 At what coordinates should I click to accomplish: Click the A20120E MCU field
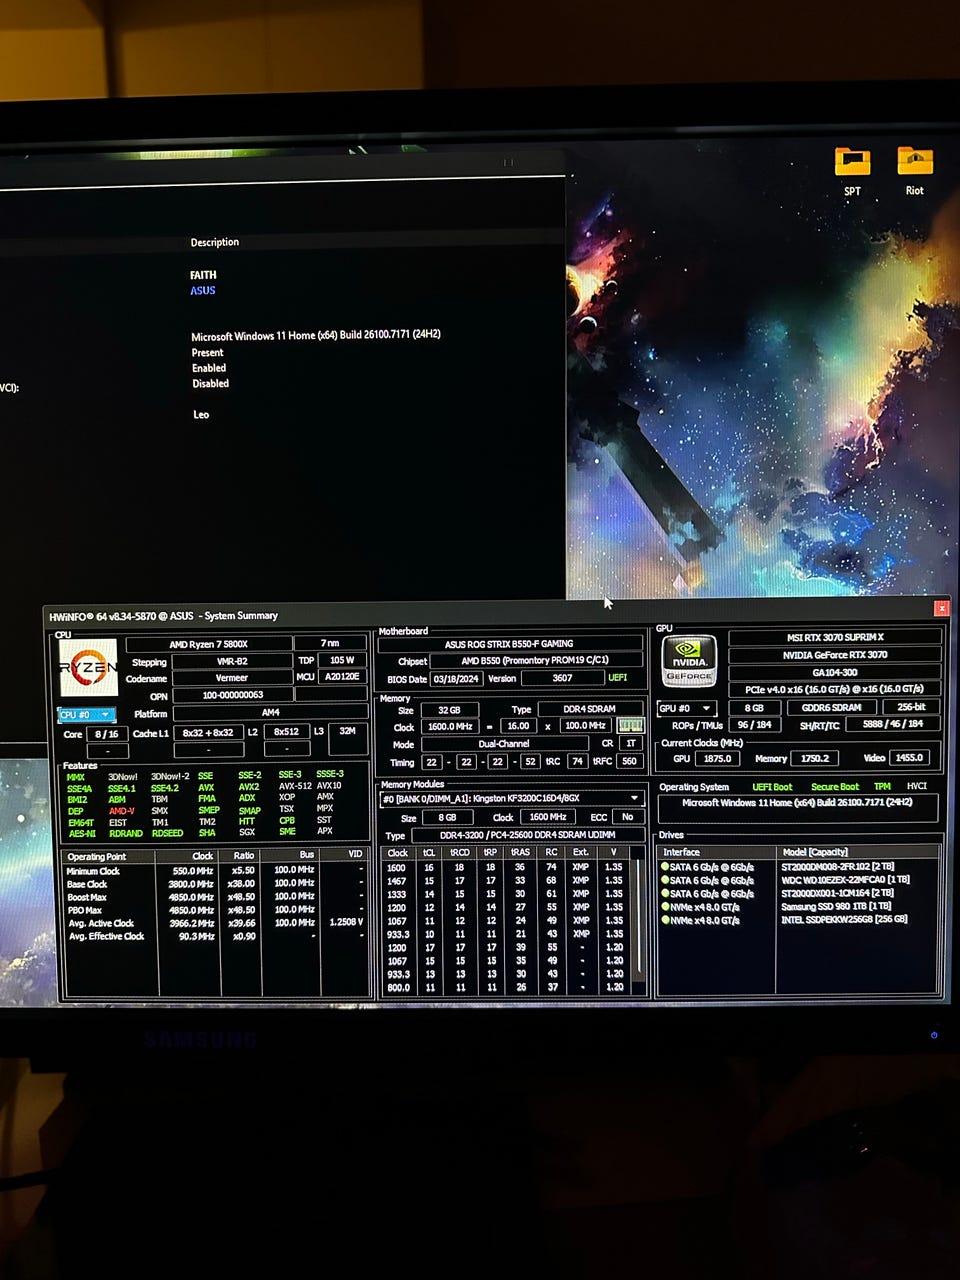click(342, 677)
